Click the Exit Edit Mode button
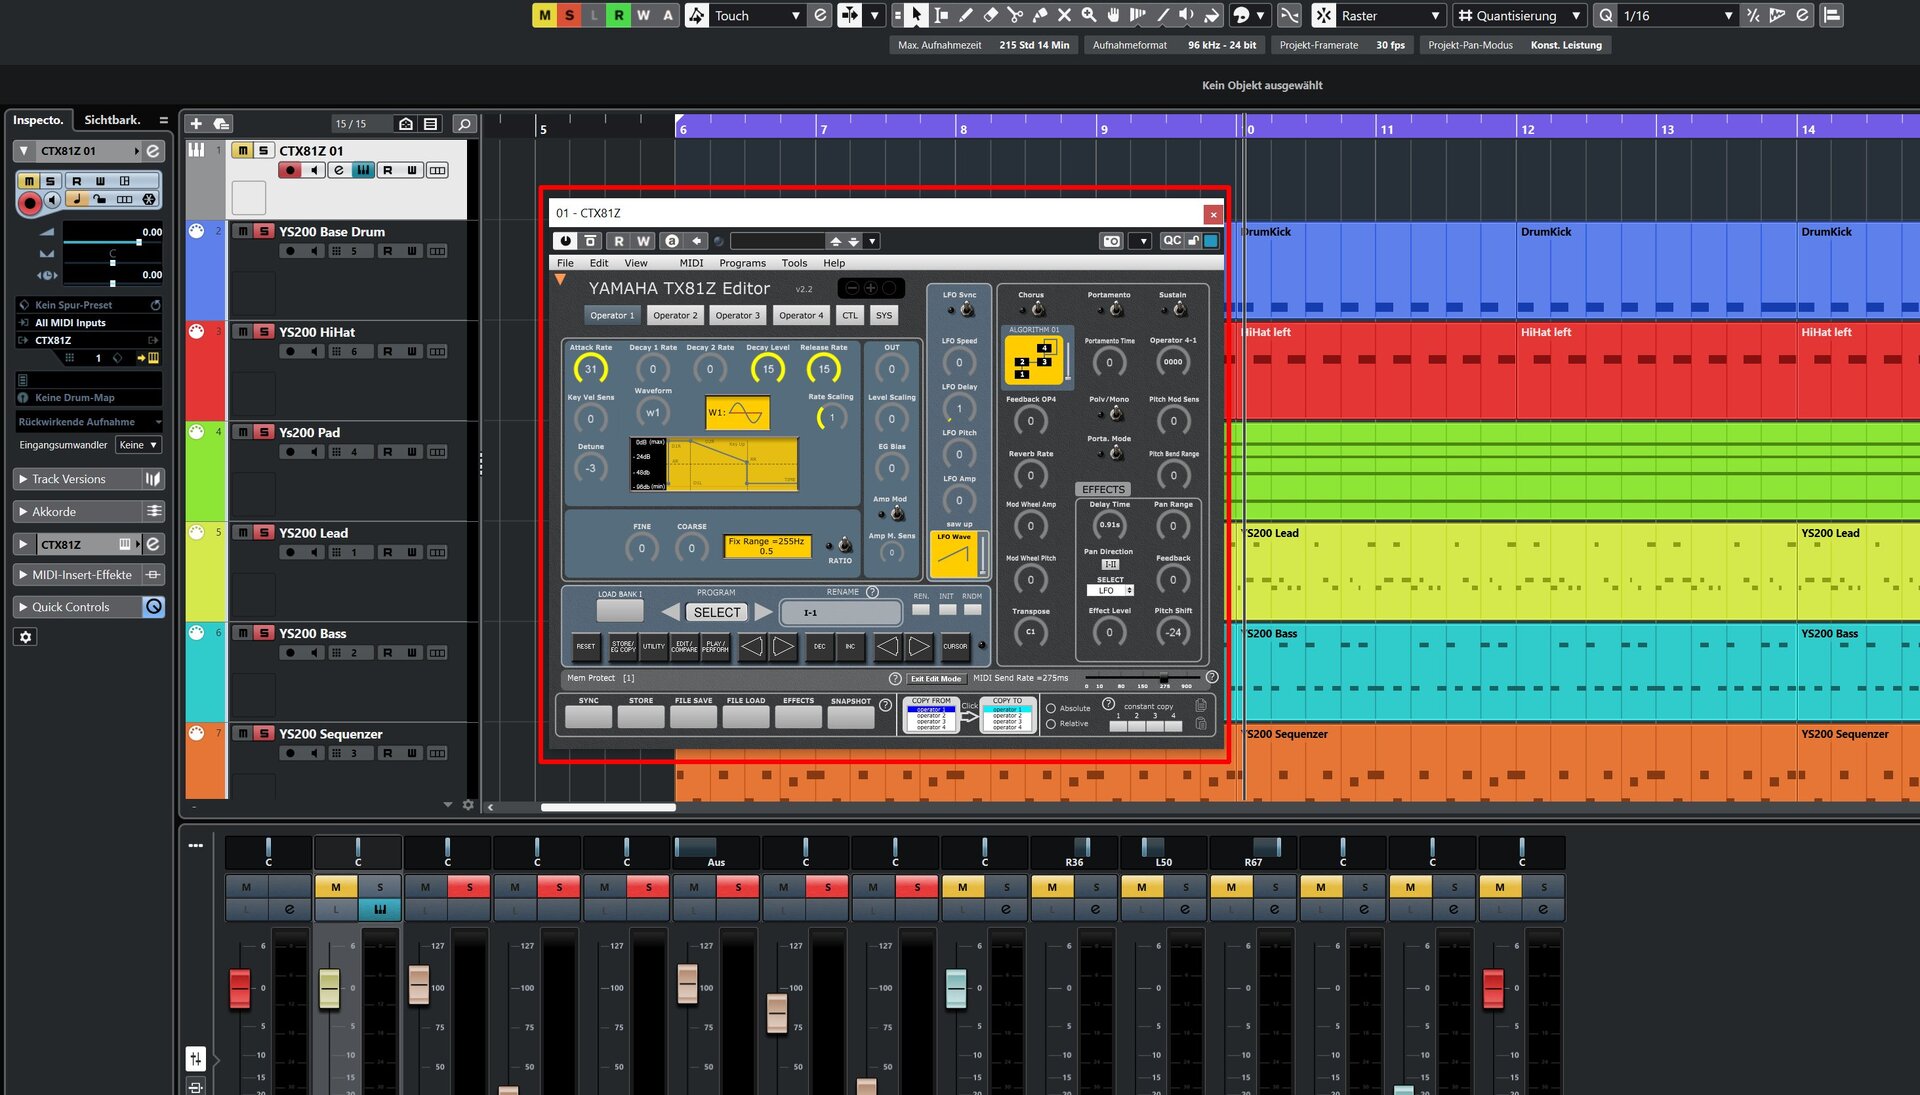This screenshot has width=1920, height=1095. click(935, 678)
